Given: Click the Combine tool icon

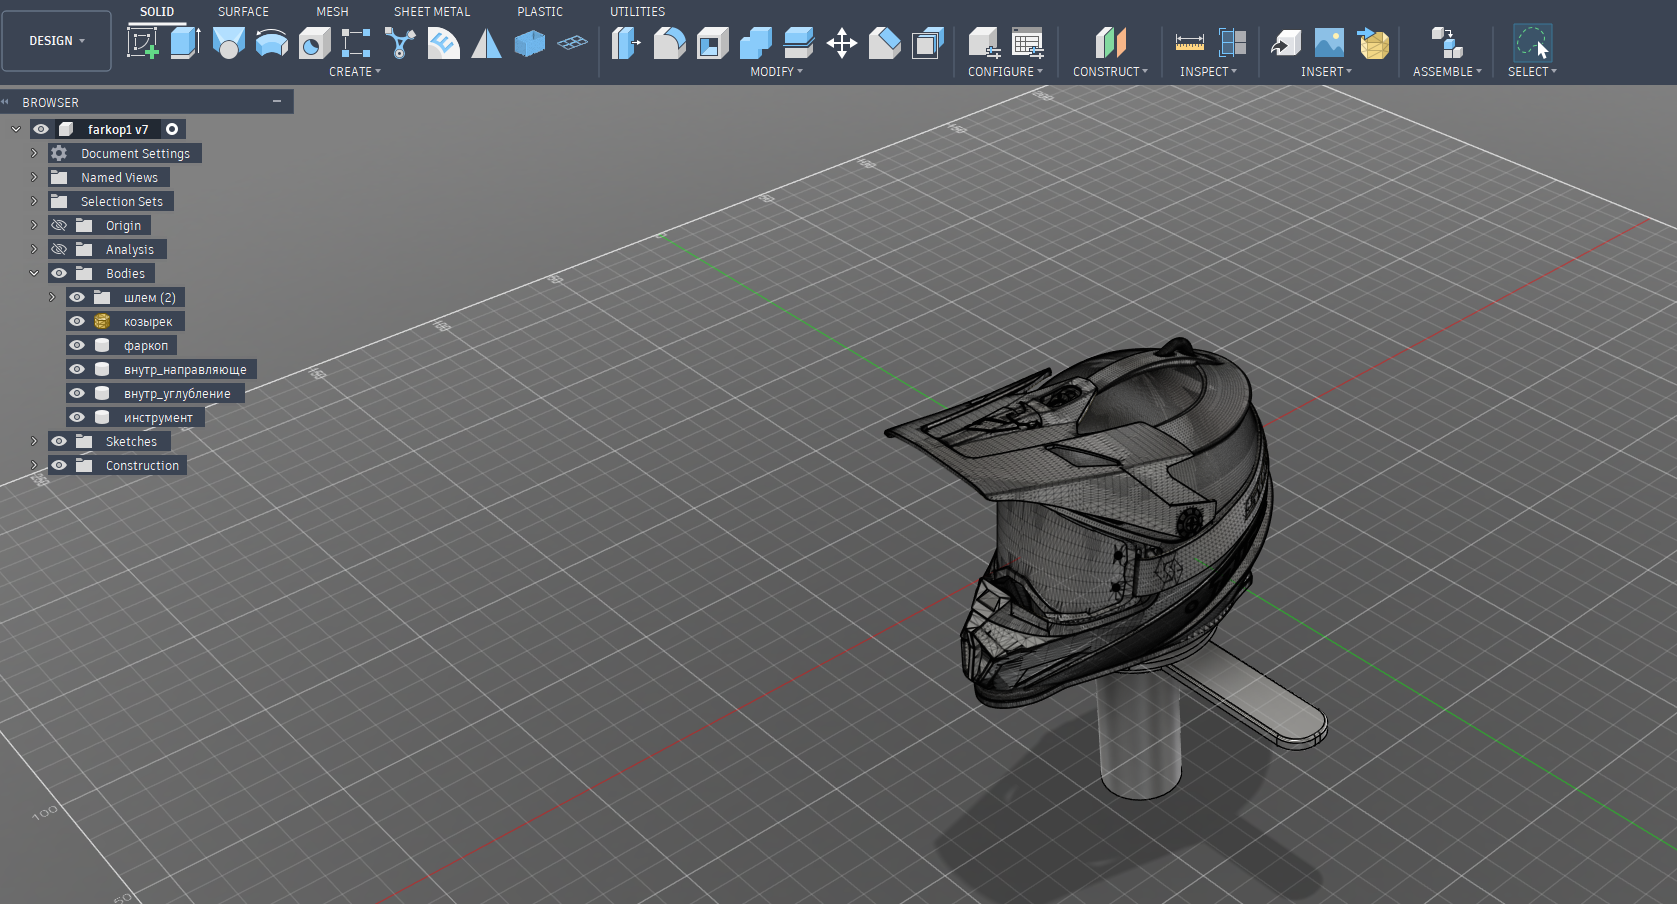Looking at the screenshot, I should (755, 43).
